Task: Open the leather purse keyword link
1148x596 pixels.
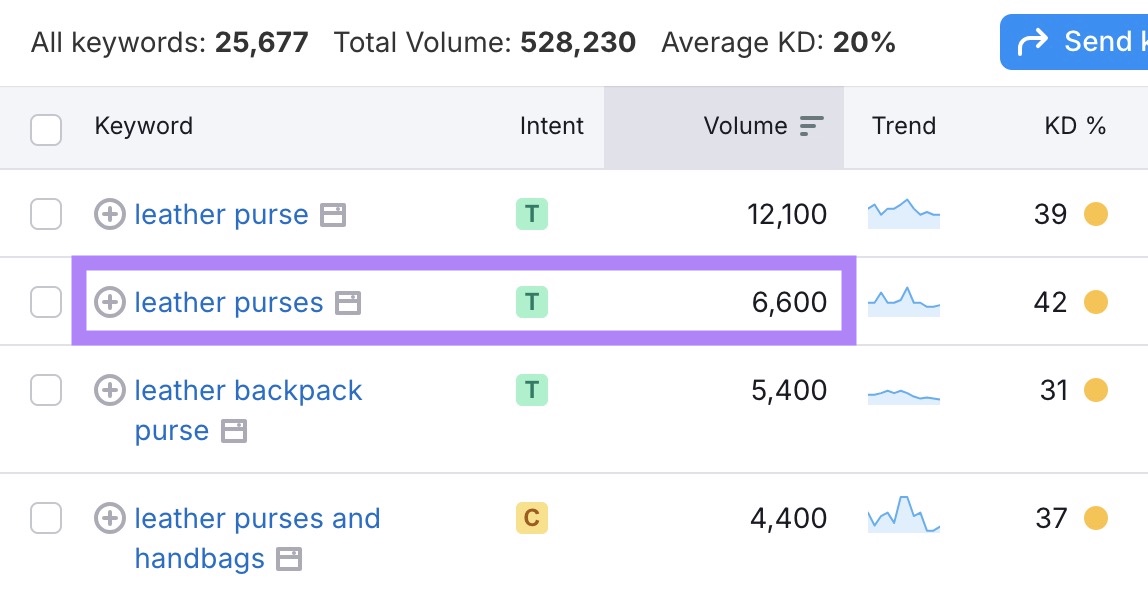Action: coord(221,214)
